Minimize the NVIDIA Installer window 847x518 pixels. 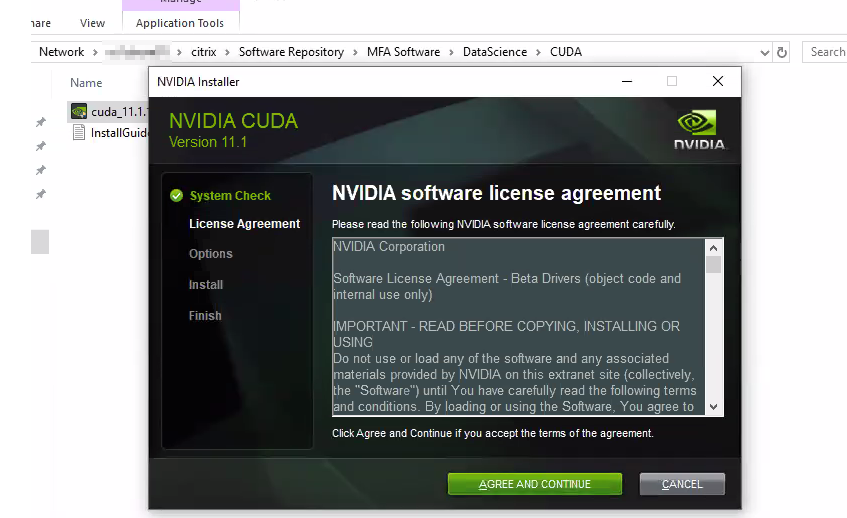click(627, 82)
